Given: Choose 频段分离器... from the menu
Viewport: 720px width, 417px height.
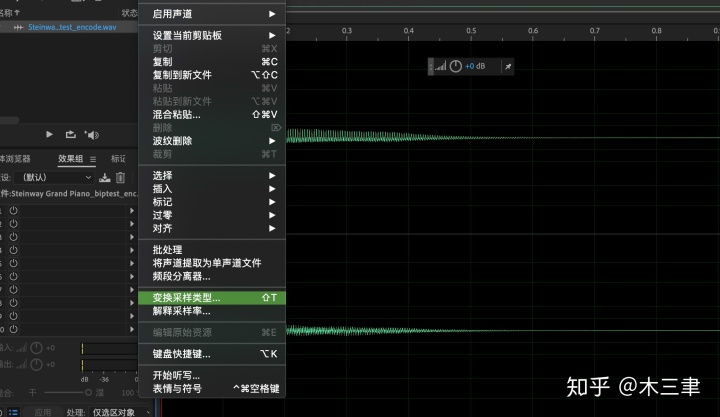Looking at the screenshot, I should point(212,276).
